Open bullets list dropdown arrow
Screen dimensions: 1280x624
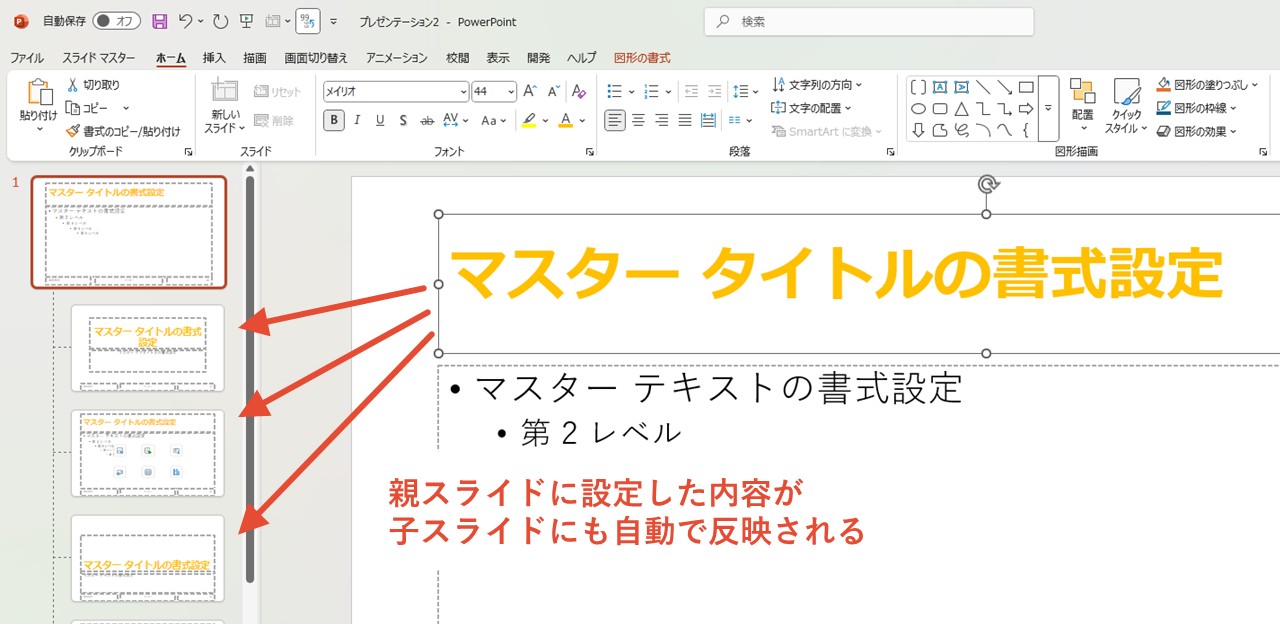coord(632,91)
